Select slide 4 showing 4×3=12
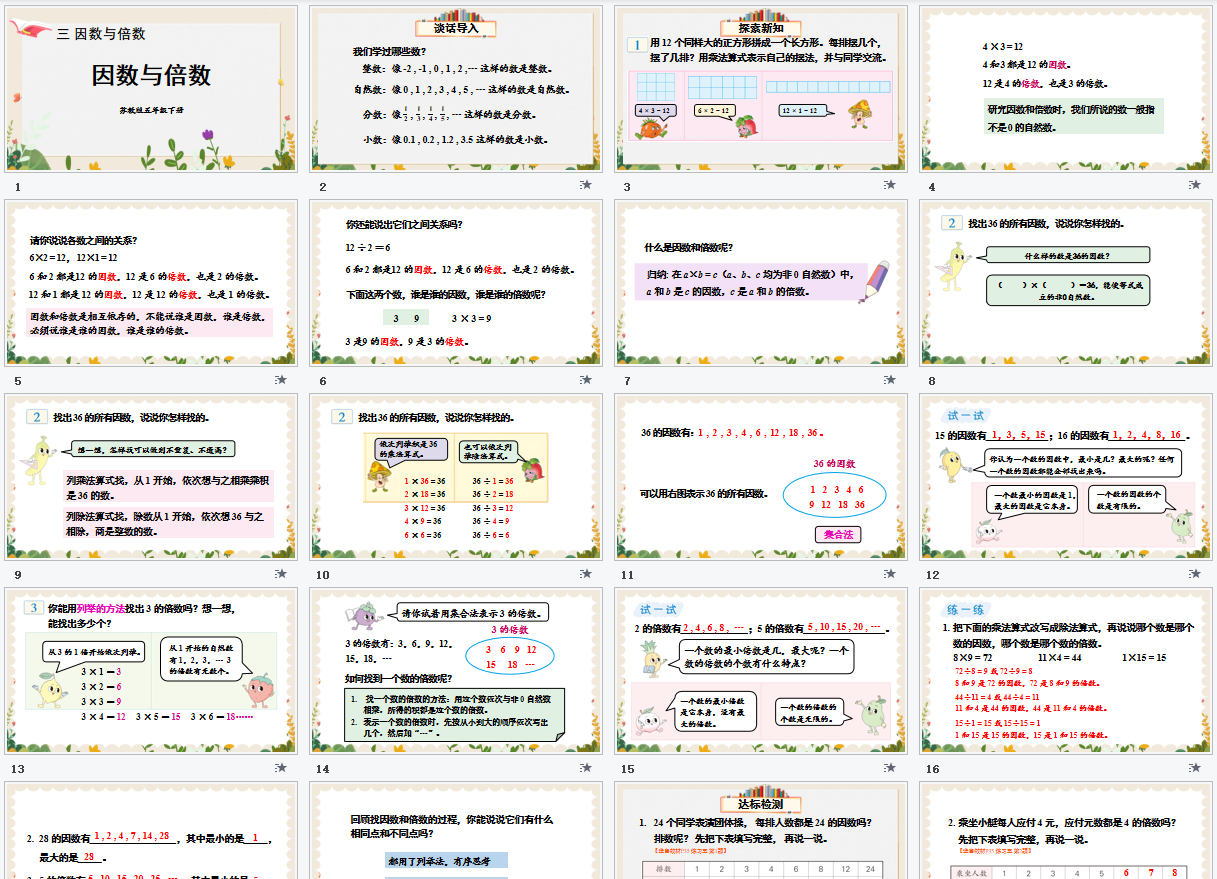The image size is (1217, 879). coord(1066,88)
